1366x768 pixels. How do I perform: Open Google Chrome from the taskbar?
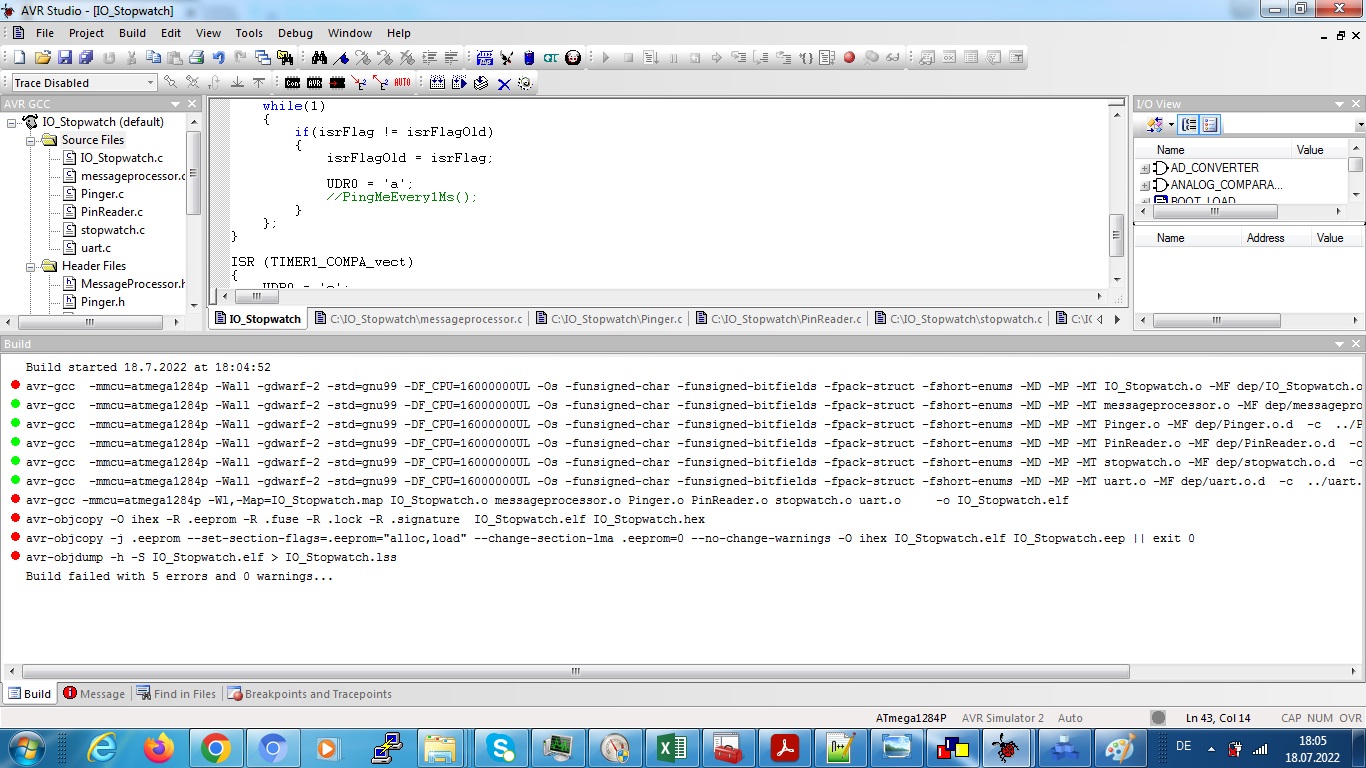215,747
